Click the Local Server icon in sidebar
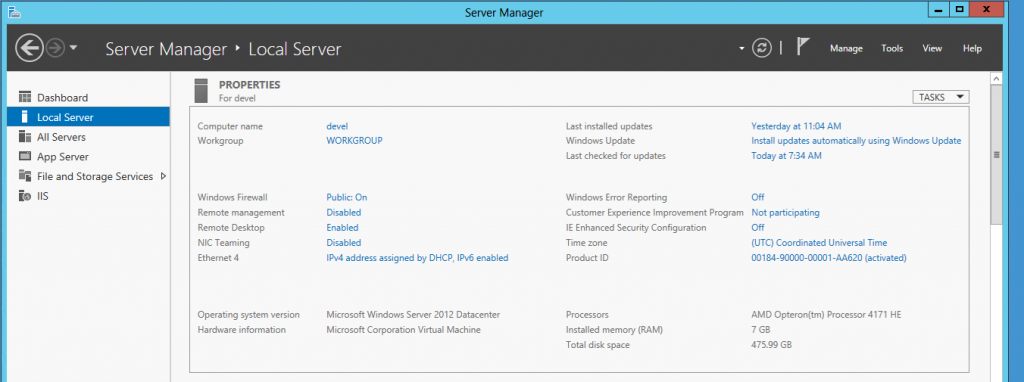 coord(25,117)
